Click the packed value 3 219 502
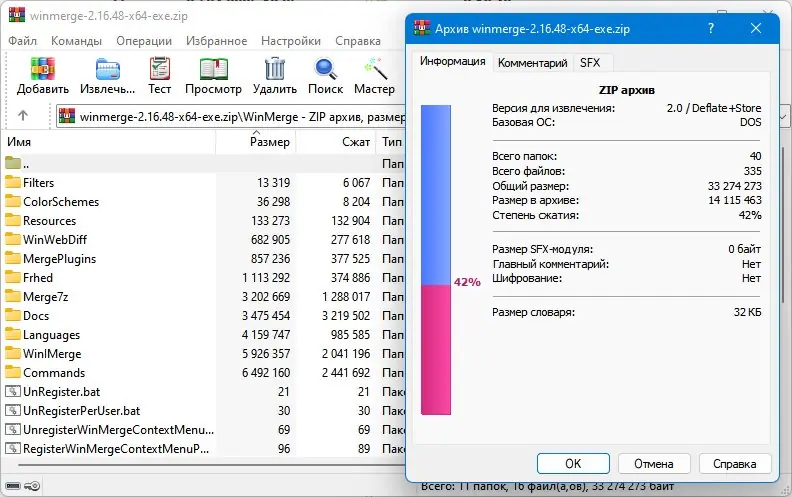The width and height of the screenshot is (792, 497). click(346, 316)
